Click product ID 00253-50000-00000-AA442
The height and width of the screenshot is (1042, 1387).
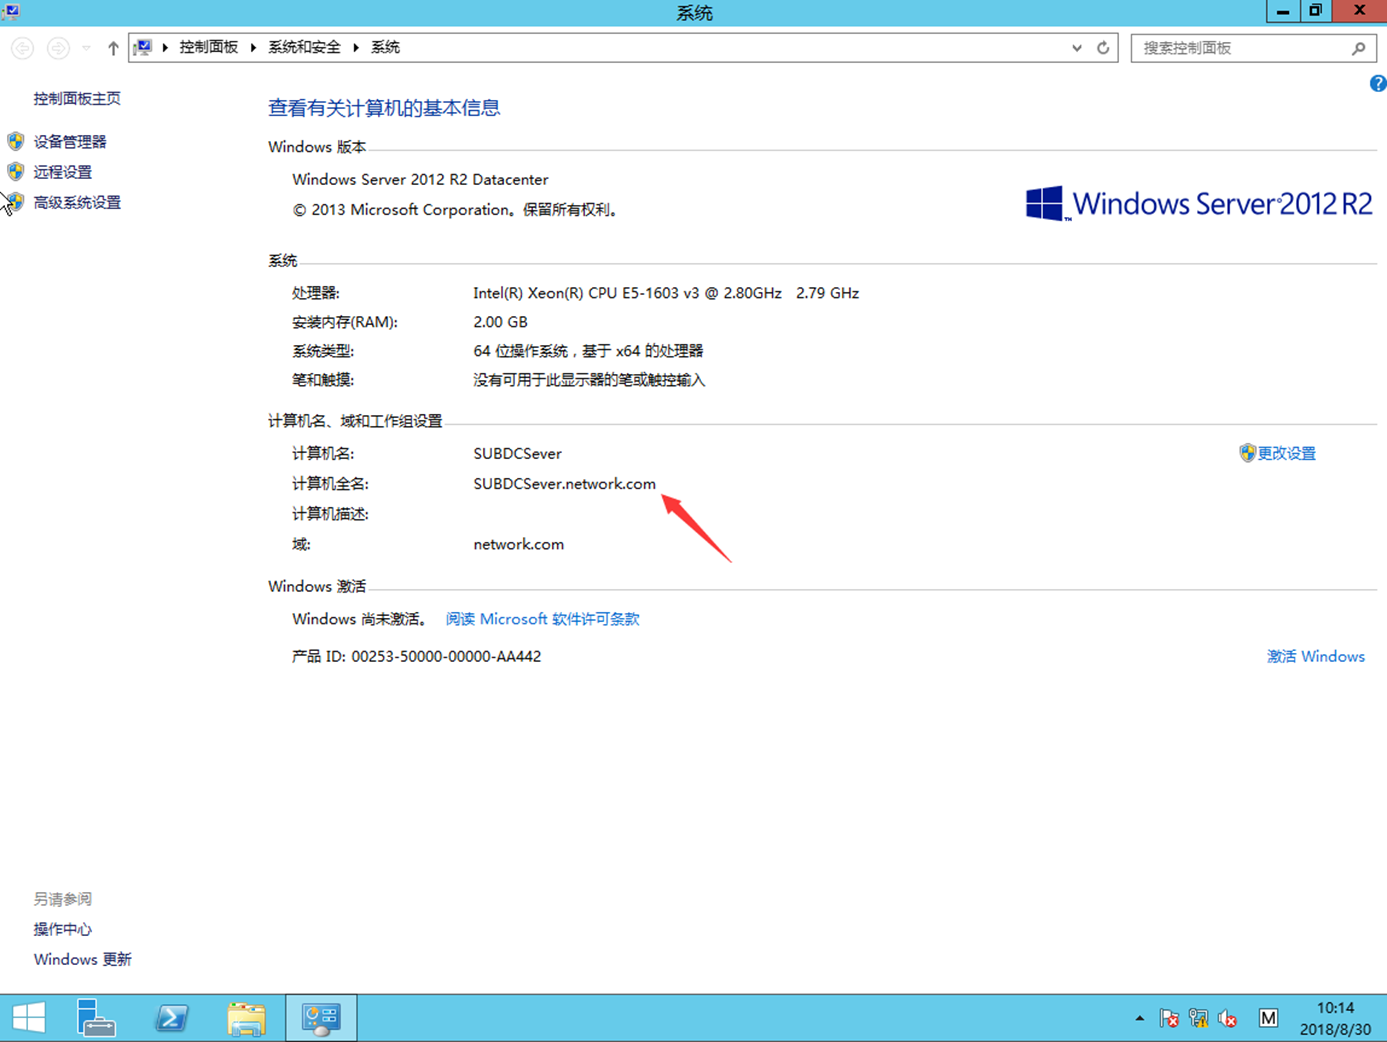[446, 656]
